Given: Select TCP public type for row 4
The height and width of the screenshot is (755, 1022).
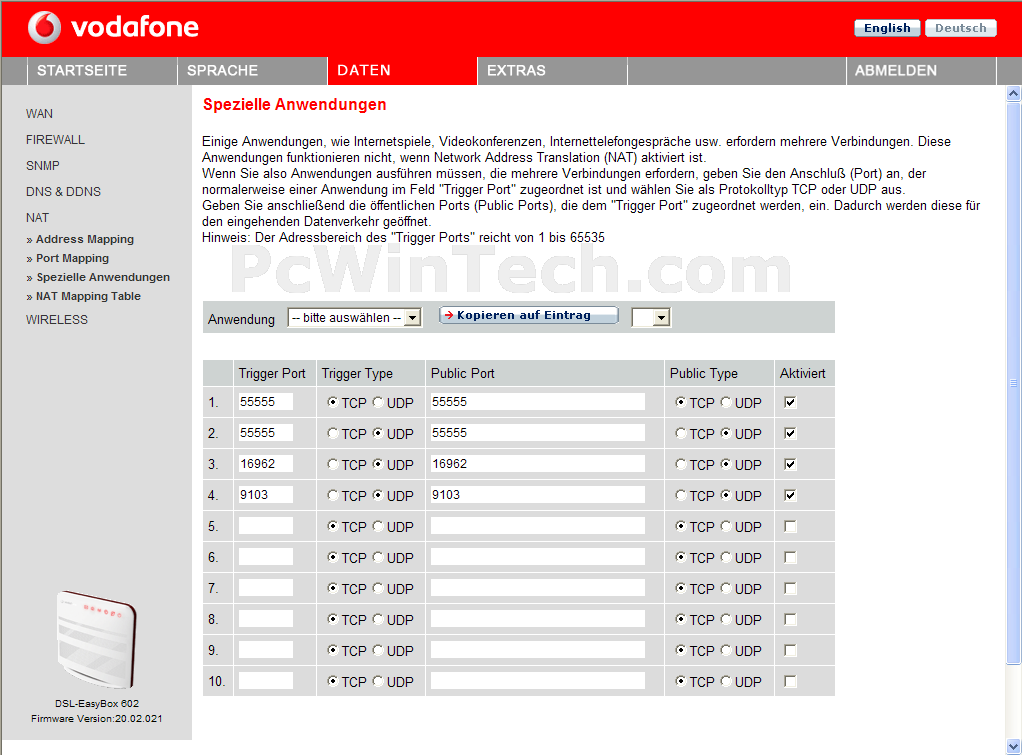Looking at the screenshot, I should (x=681, y=496).
